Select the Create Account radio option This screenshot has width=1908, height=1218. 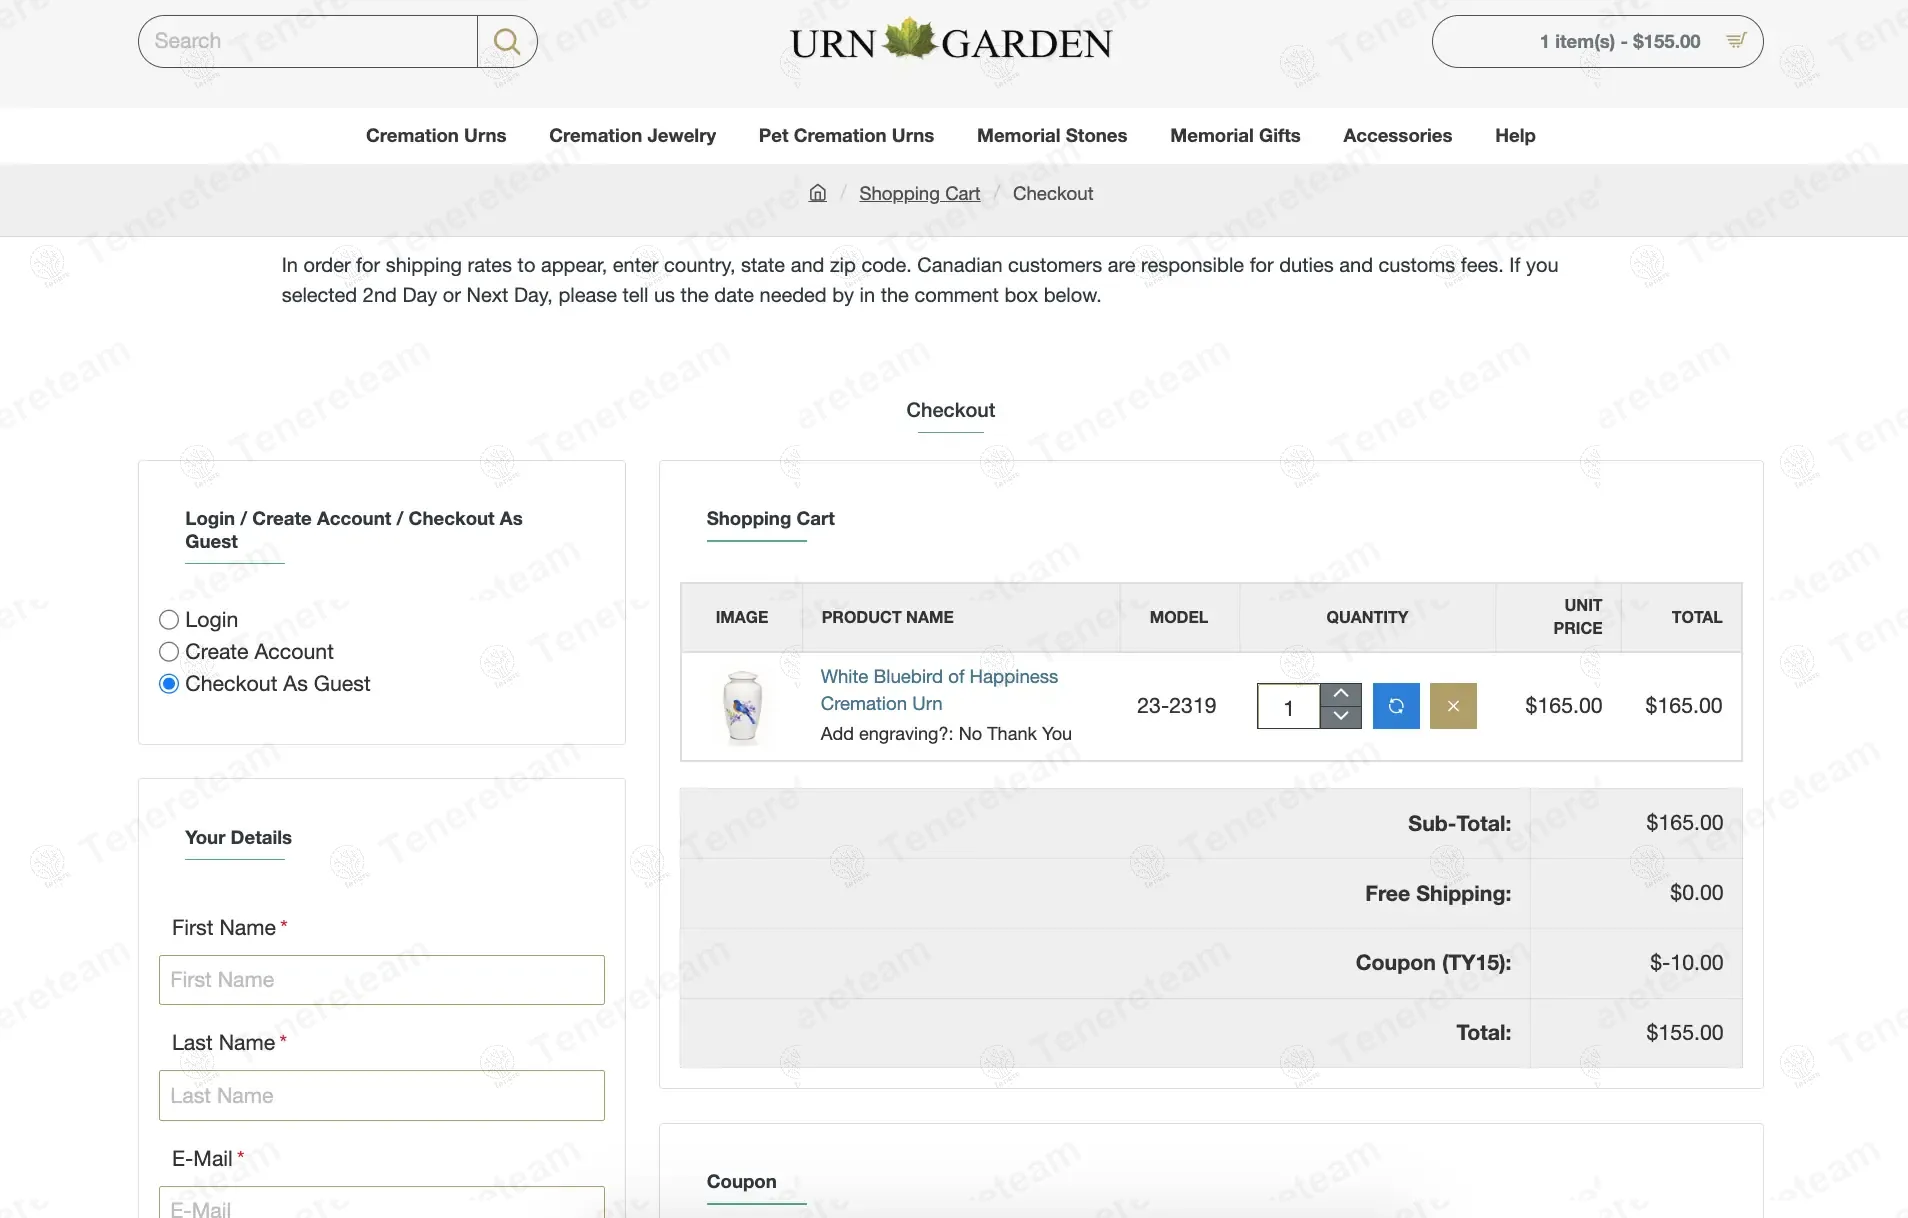pos(169,652)
